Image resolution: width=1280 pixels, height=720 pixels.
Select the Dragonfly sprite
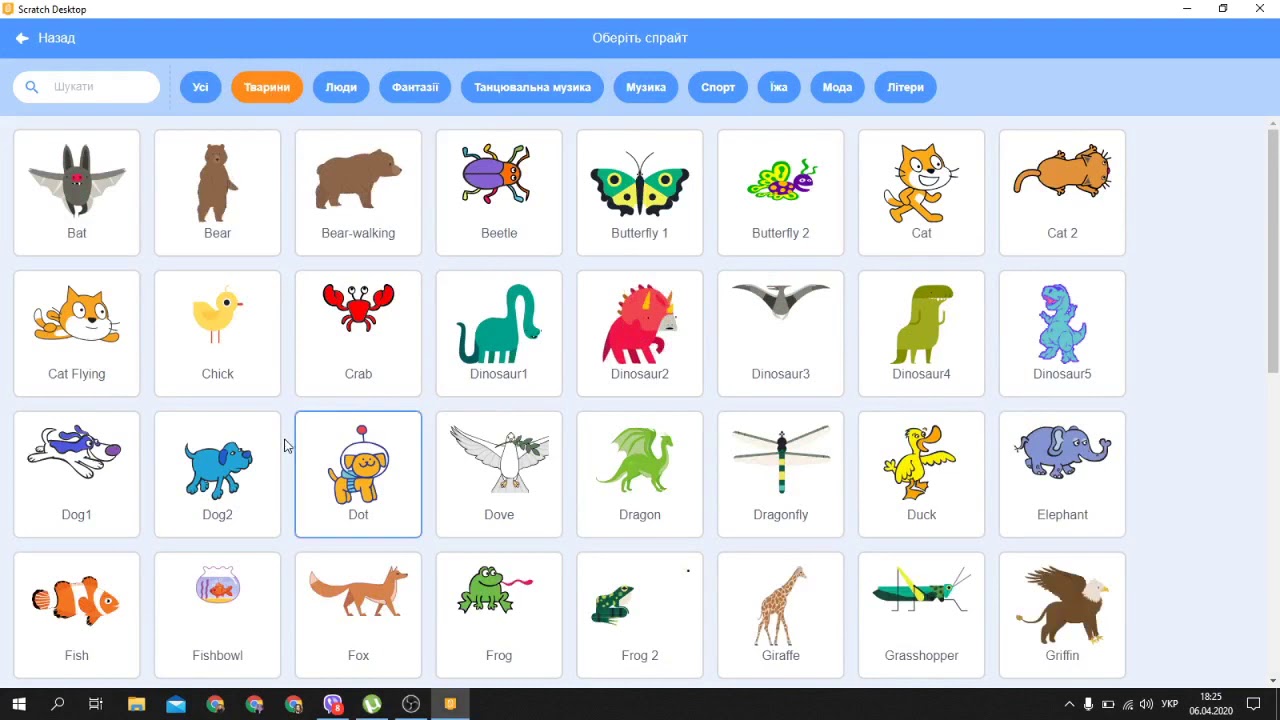[x=781, y=474]
